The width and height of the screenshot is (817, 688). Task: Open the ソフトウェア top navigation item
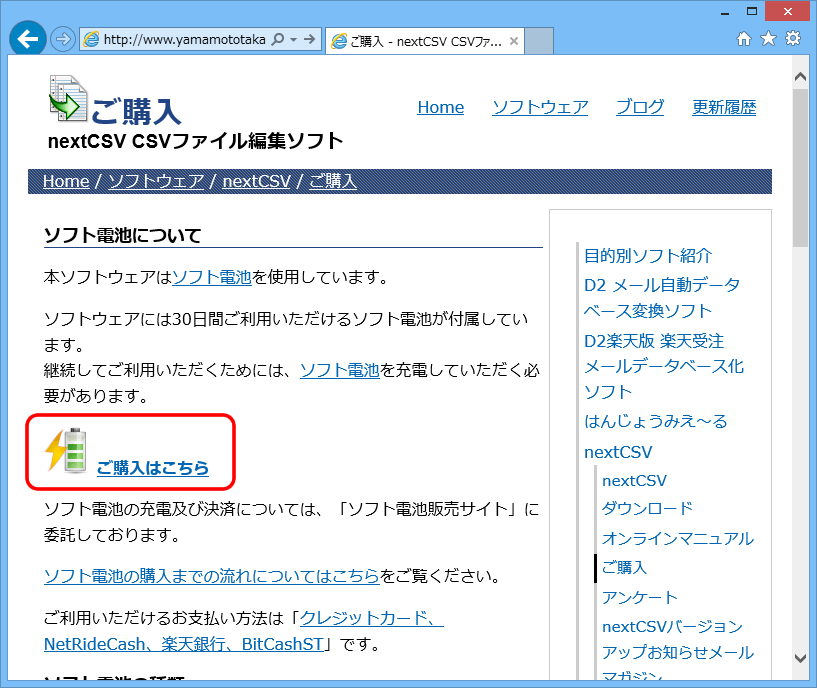[x=539, y=107]
